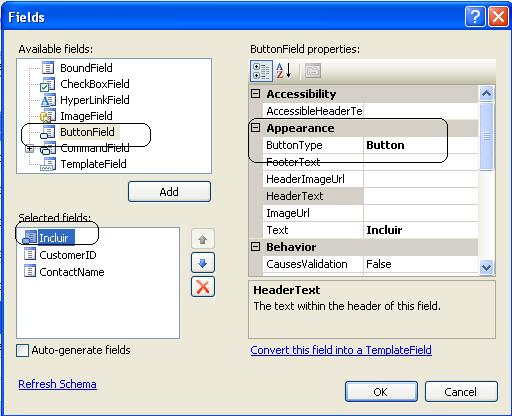Expand the CommandField tree node
Image resolution: width=512 pixels, height=416 pixels.
click(x=30, y=149)
